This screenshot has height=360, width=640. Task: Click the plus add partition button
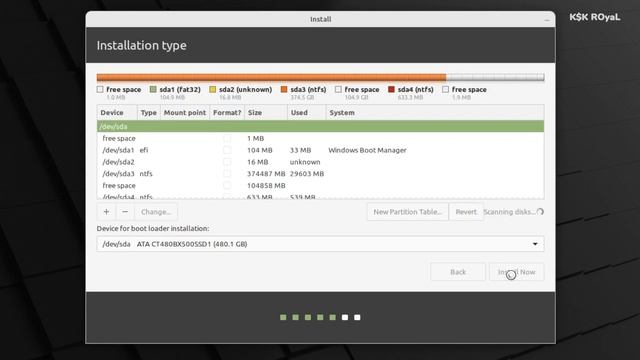(x=106, y=212)
